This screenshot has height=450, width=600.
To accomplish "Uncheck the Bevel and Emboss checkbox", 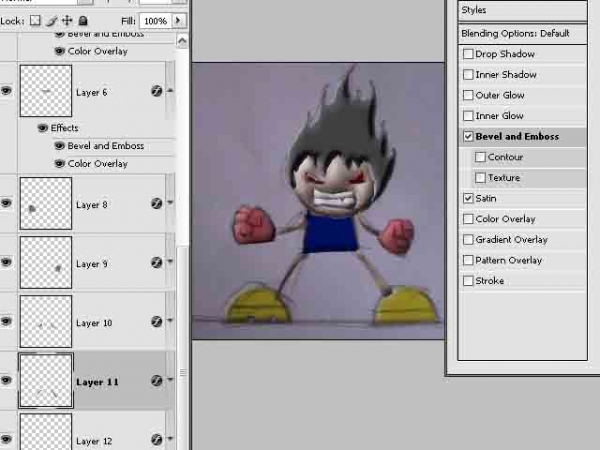I will tap(468, 136).
